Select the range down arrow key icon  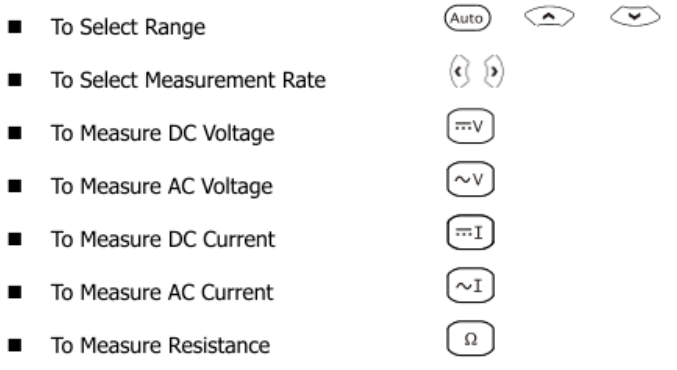pos(635,16)
